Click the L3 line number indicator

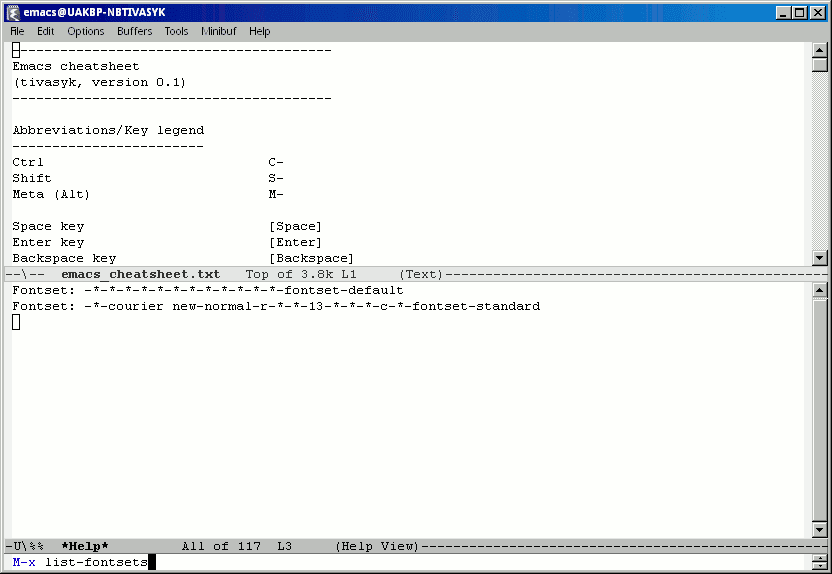tap(285, 546)
